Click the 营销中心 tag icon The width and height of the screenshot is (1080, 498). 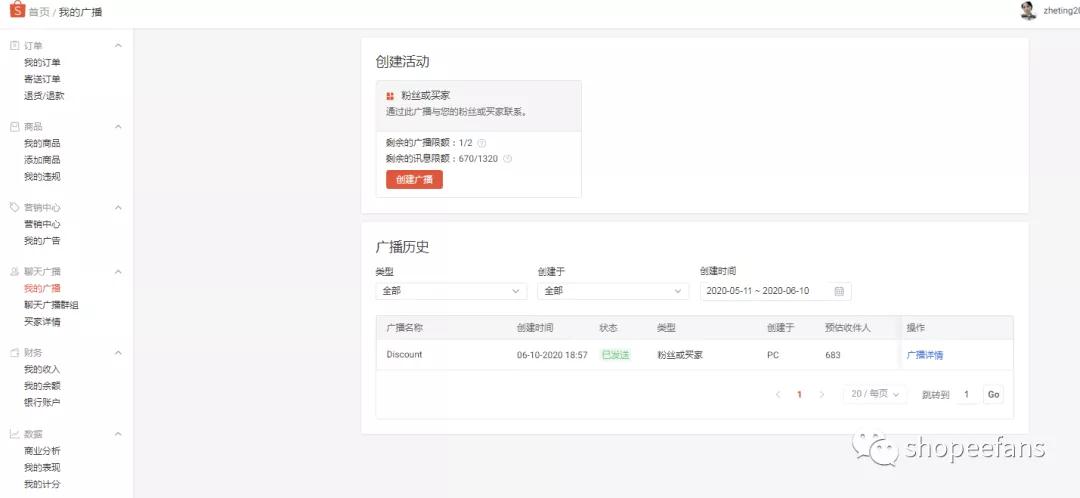[14, 207]
